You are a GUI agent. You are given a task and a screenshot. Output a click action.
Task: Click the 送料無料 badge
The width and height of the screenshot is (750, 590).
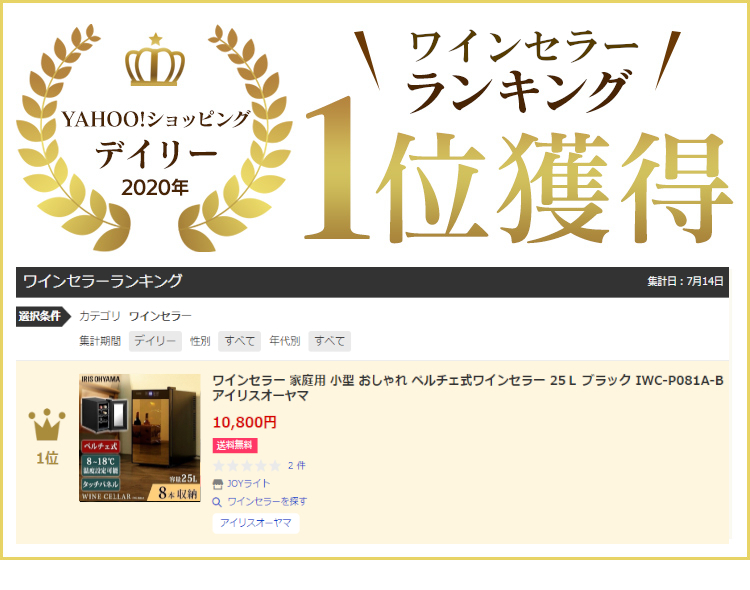[235, 445]
